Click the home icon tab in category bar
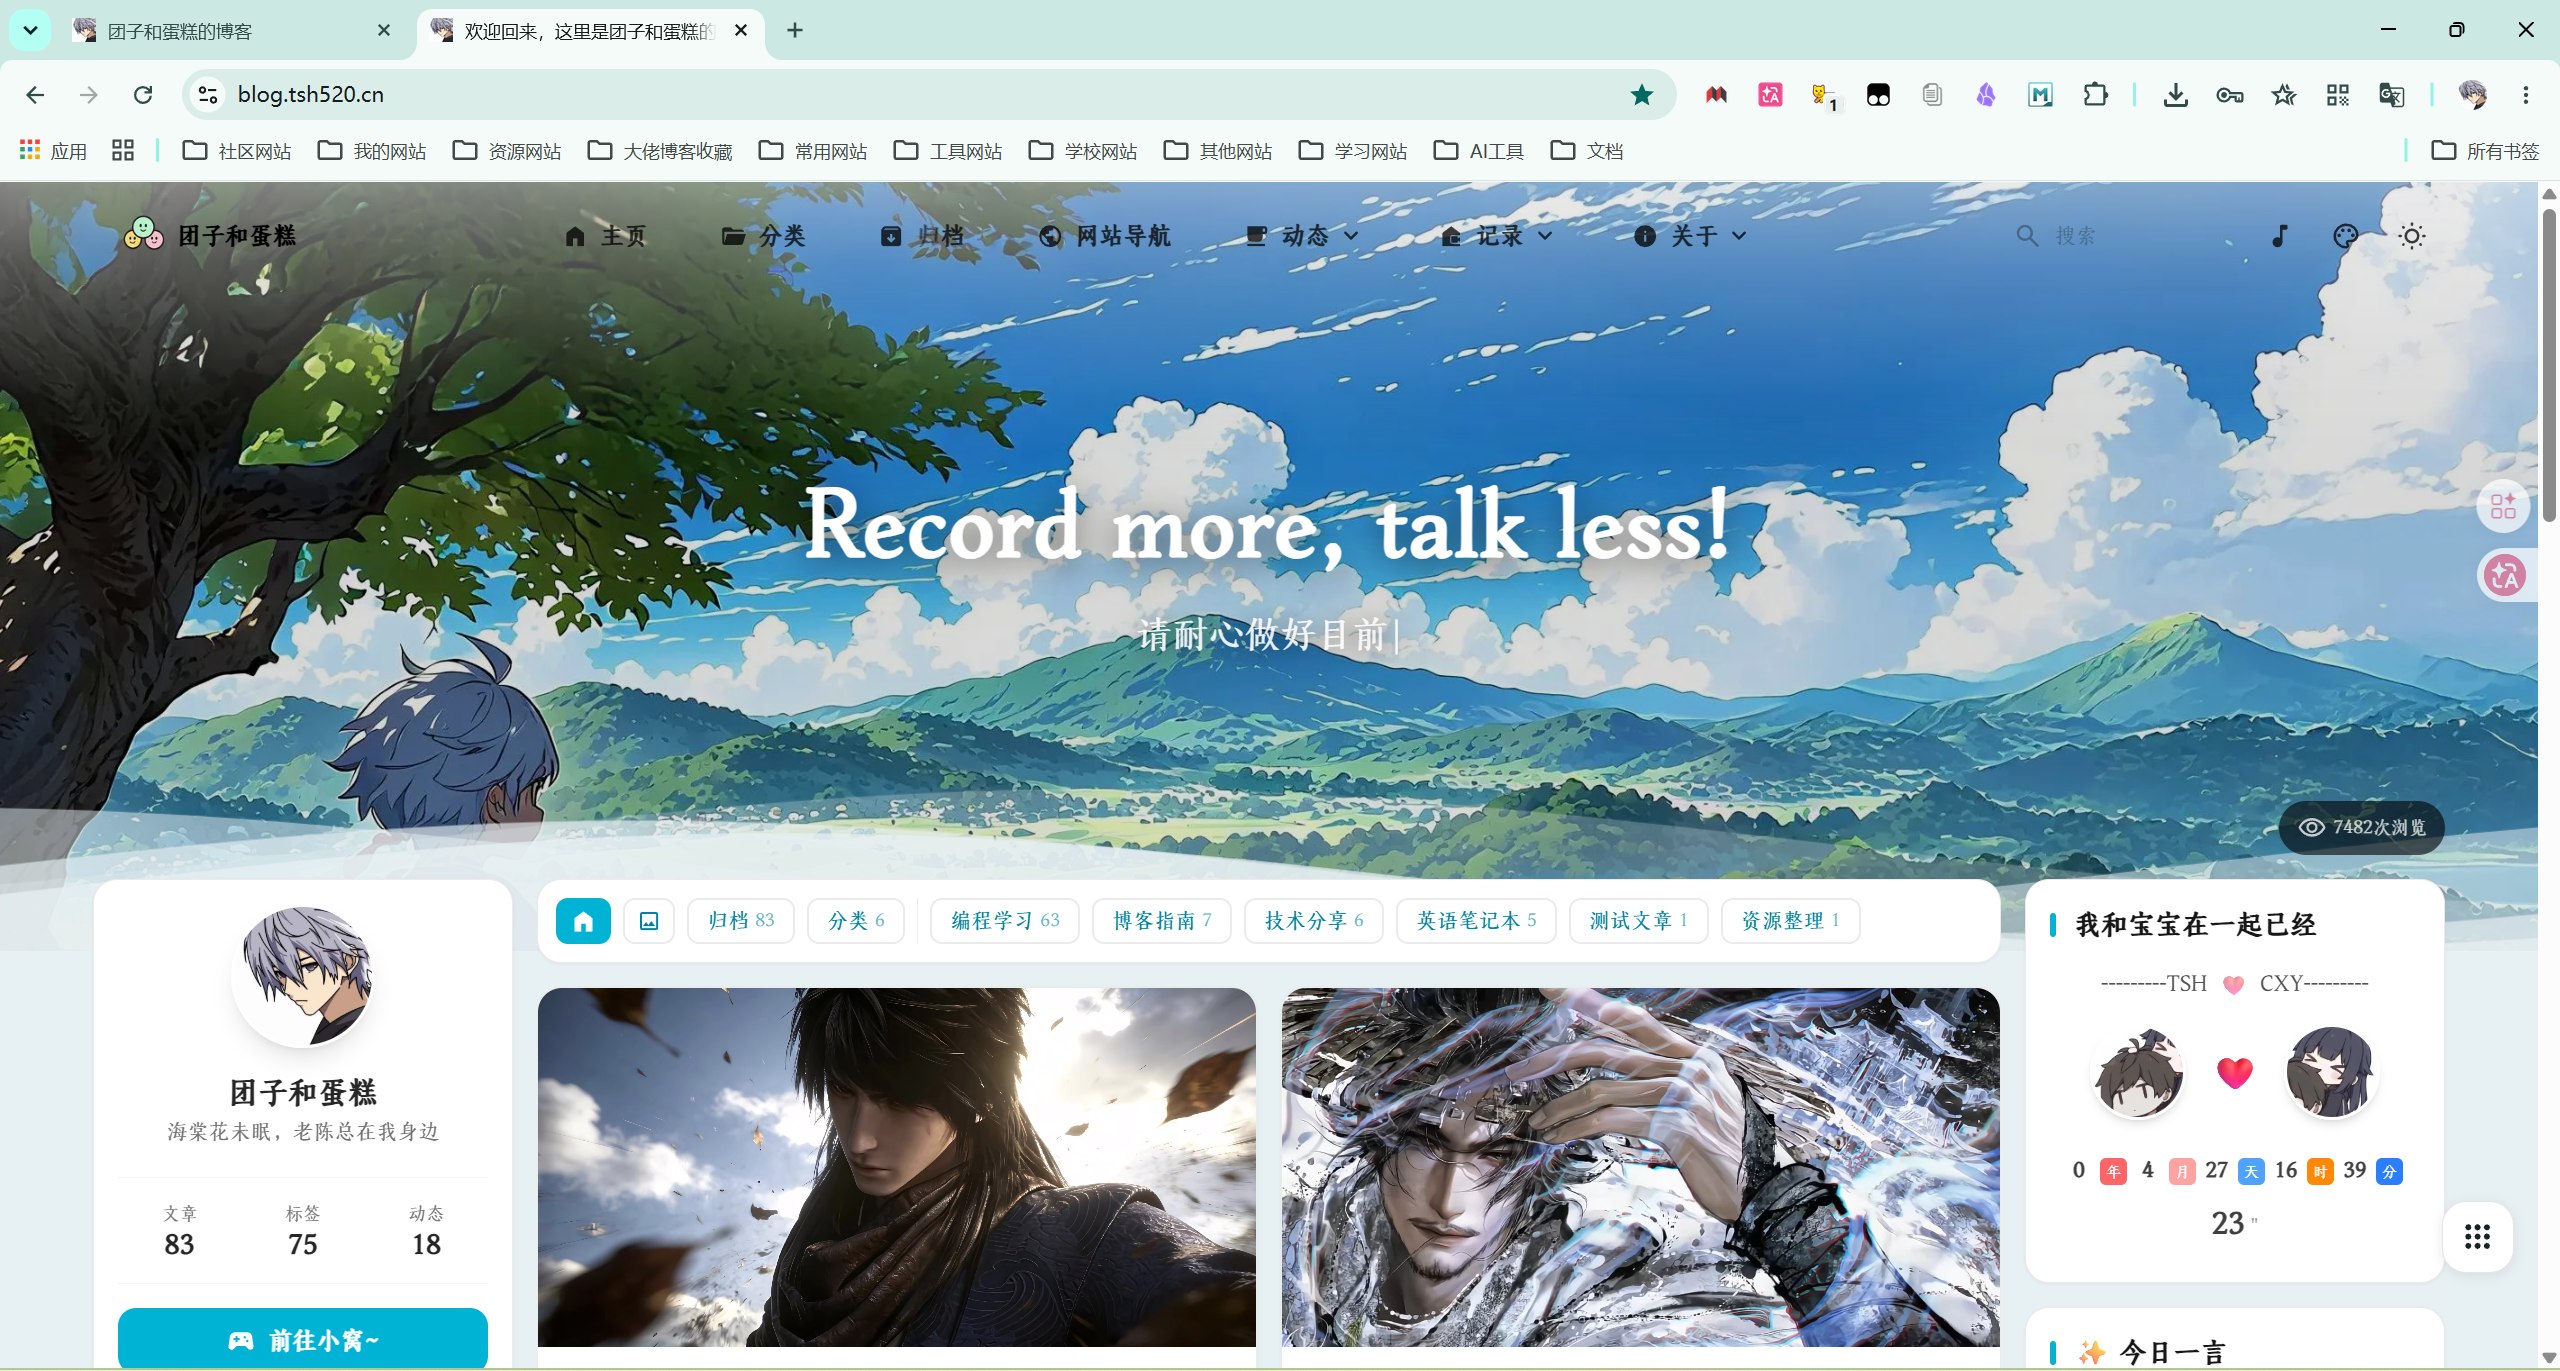This screenshot has width=2560, height=1371. pyautogui.click(x=583, y=920)
